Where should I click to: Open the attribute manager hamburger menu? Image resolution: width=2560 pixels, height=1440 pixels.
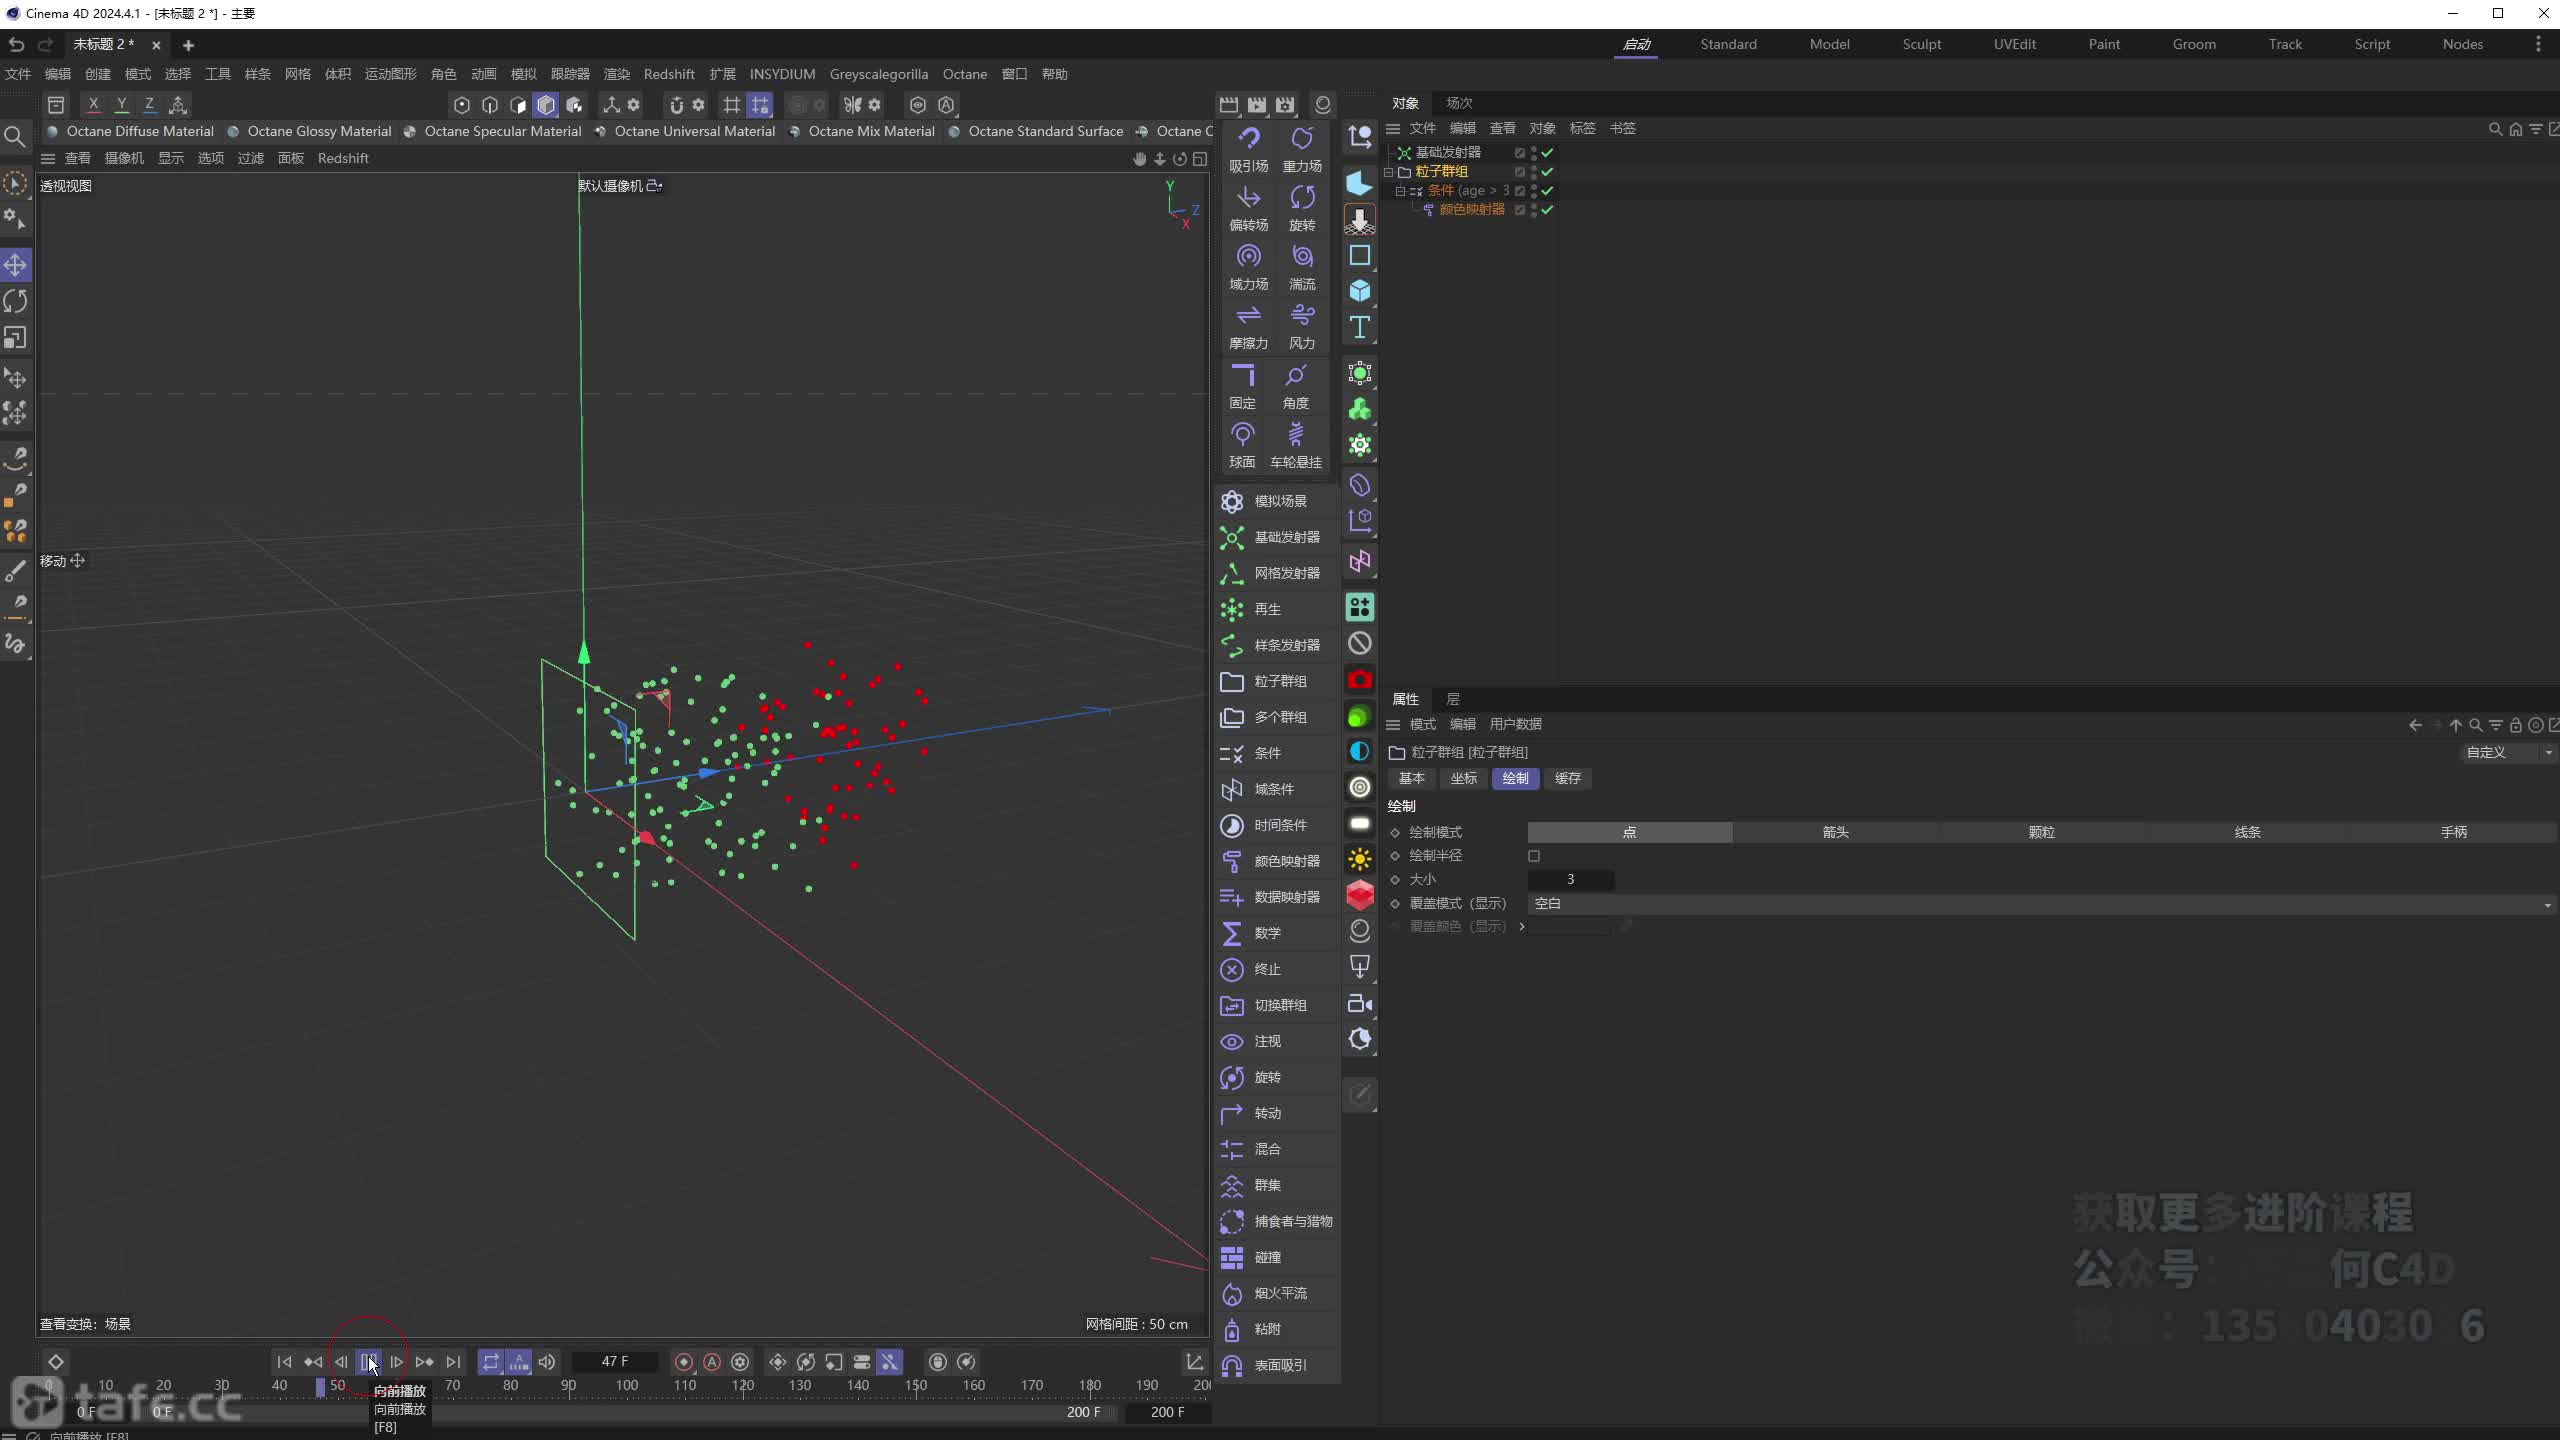[1393, 724]
